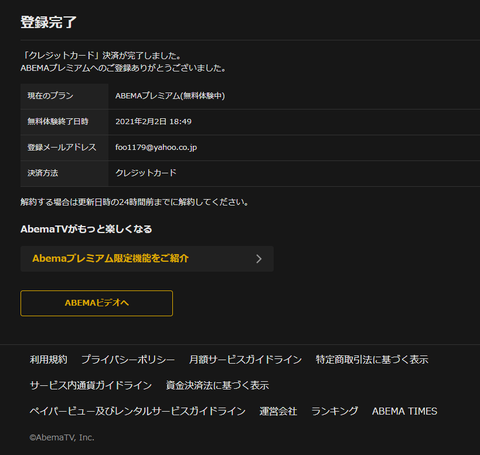Click クレジットカード payment method value
The height and width of the screenshot is (455, 480).
click(x=146, y=173)
